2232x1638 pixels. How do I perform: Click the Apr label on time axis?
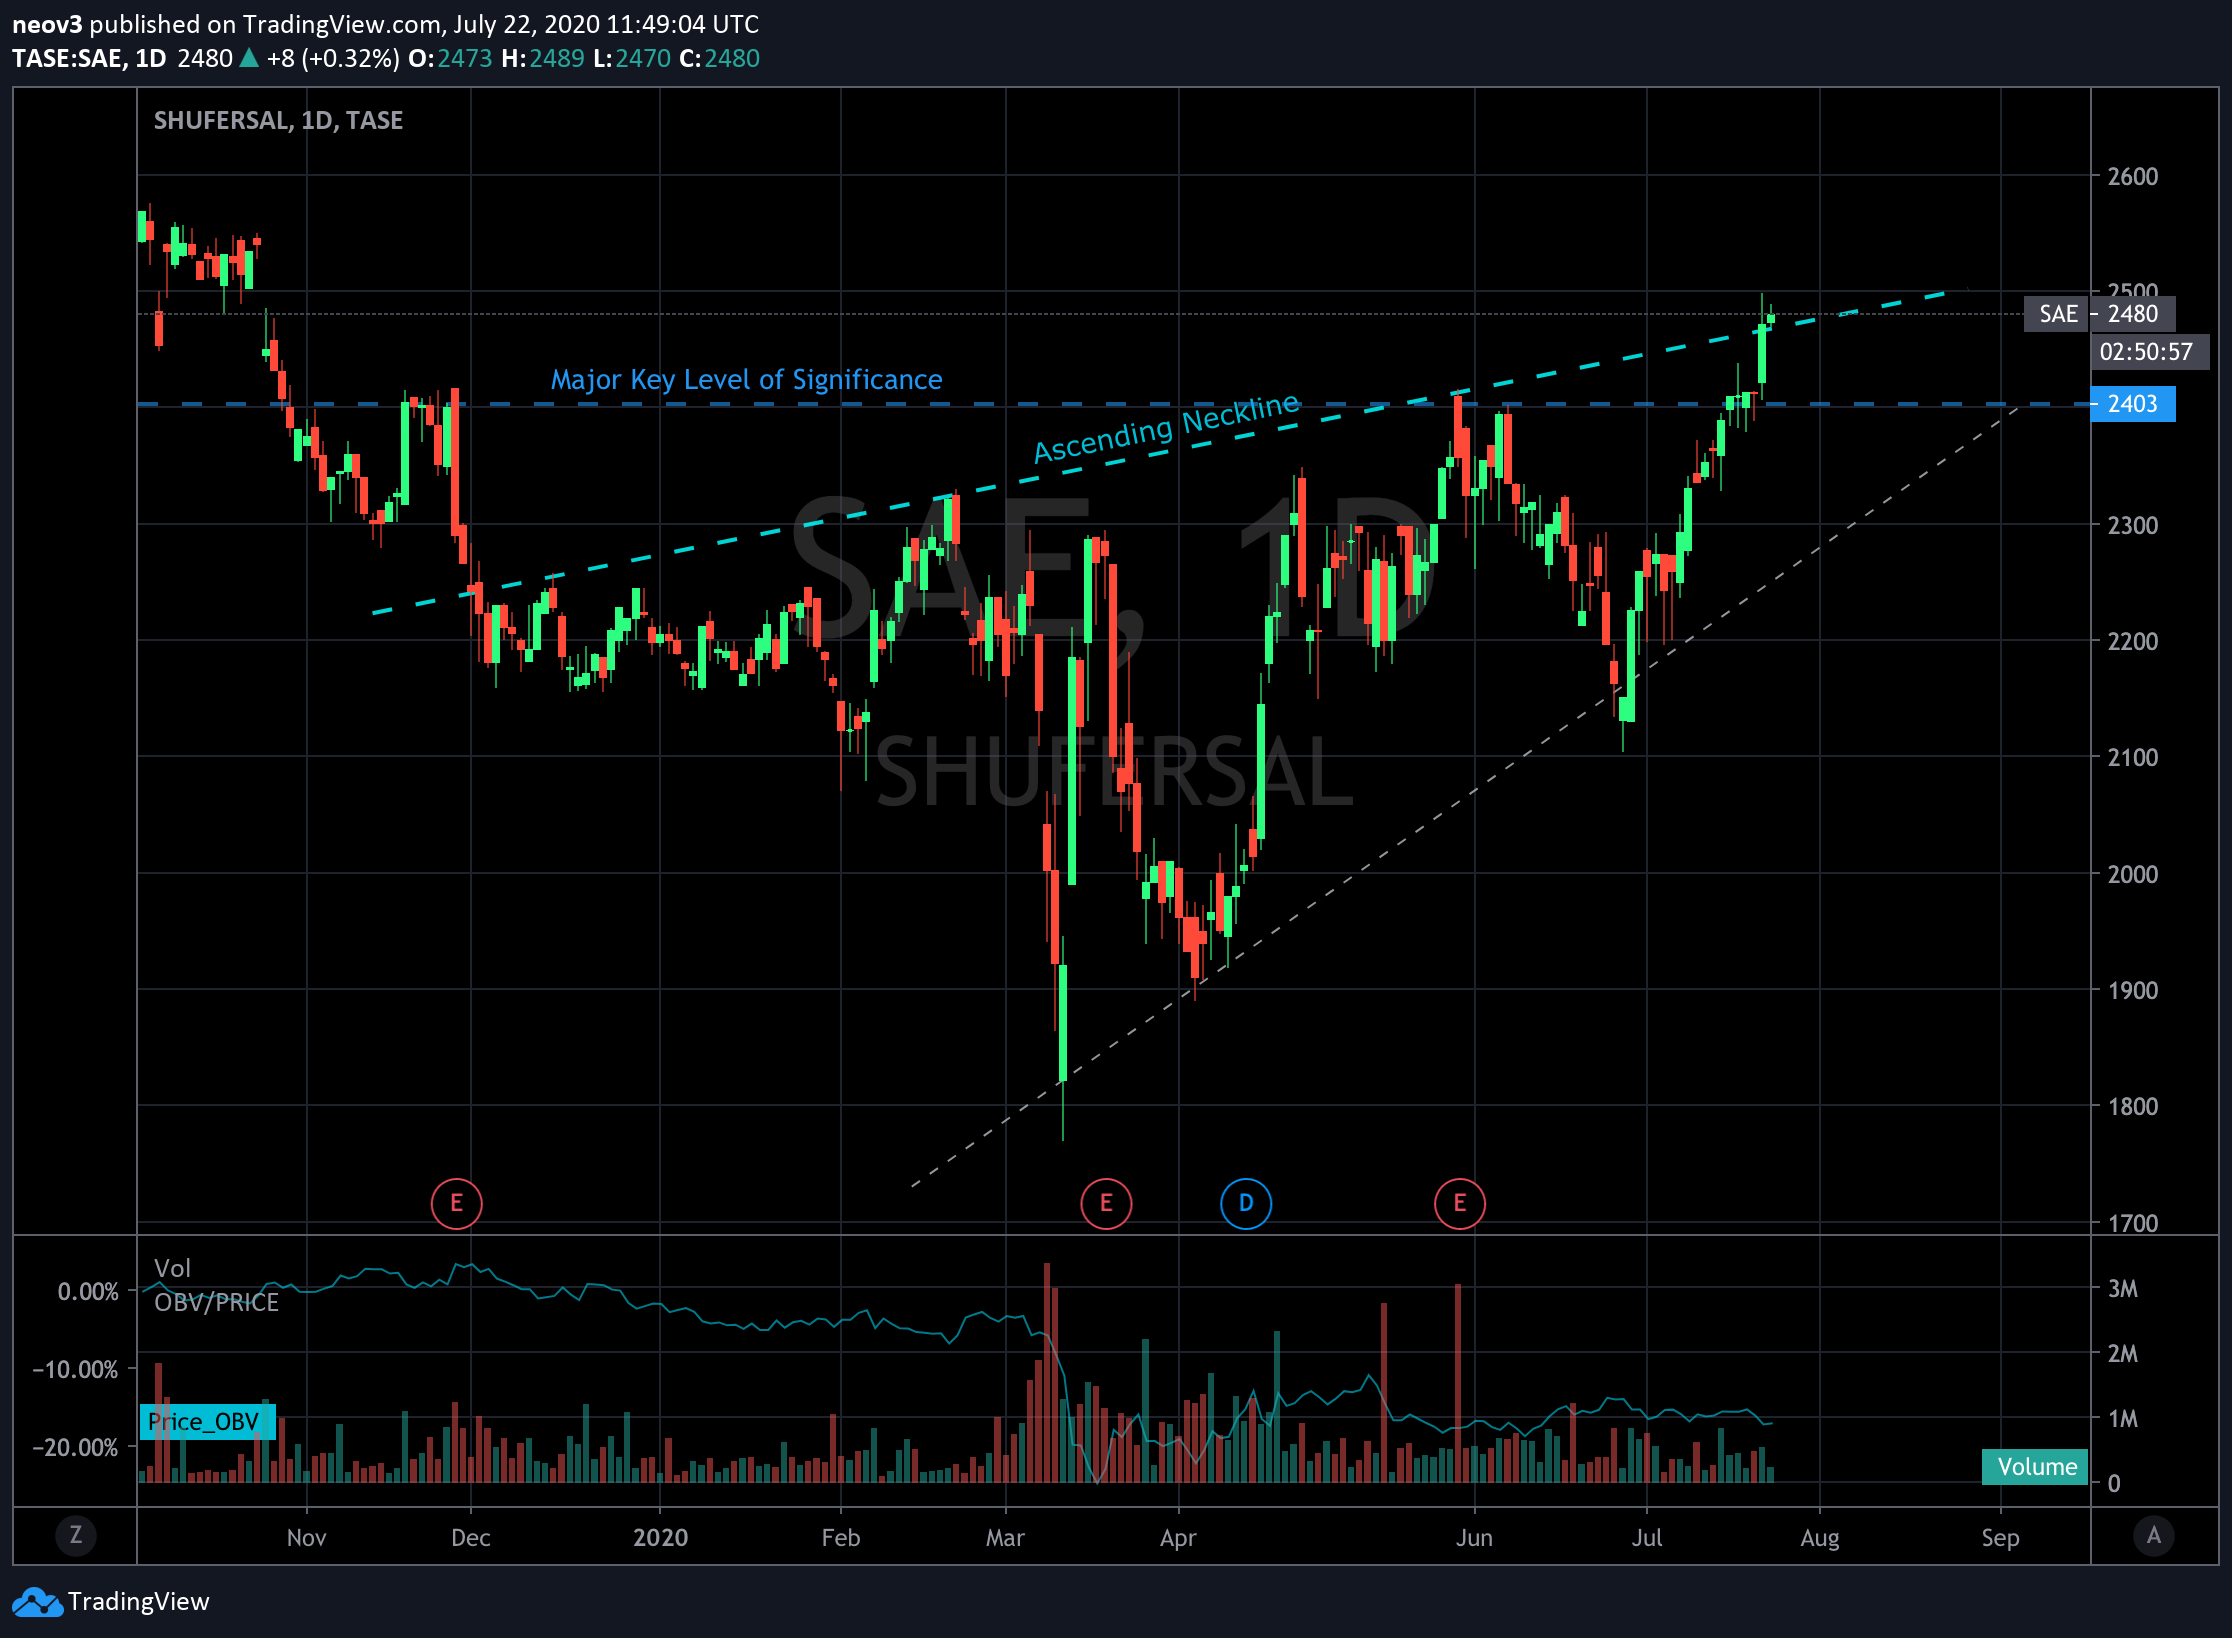pos(1178,1538)
